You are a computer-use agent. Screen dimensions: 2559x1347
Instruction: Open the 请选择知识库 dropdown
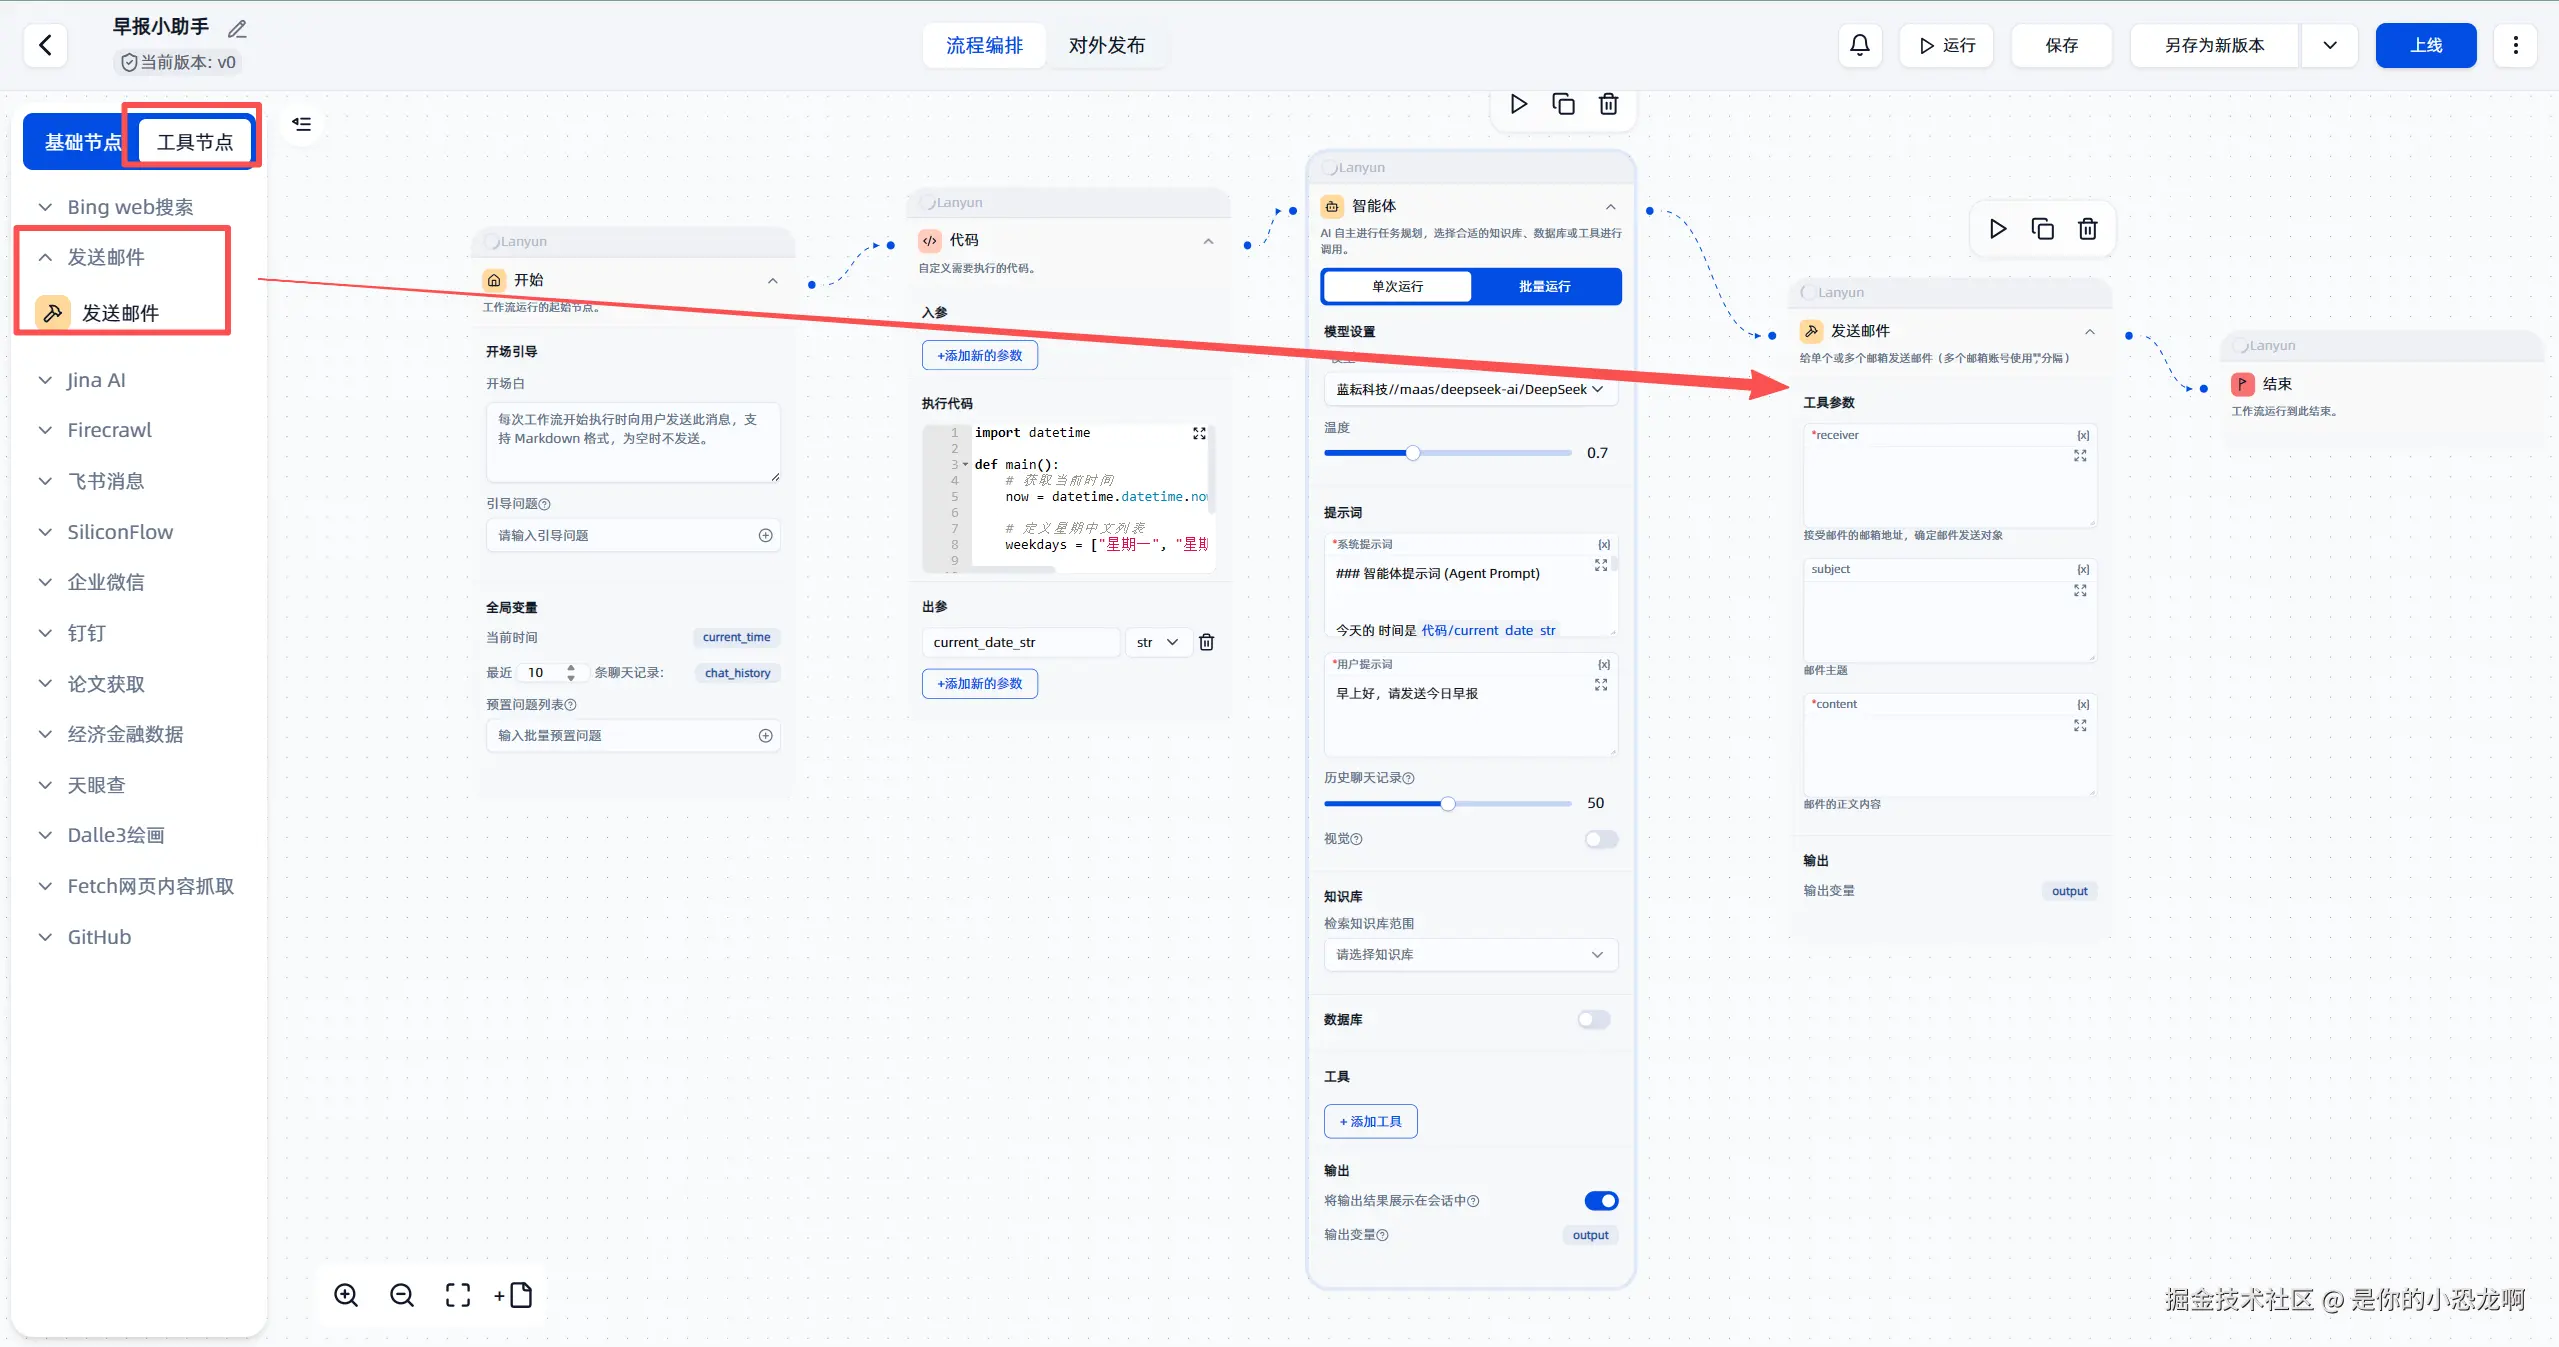pyautogui.click(x=1469, y=954)
